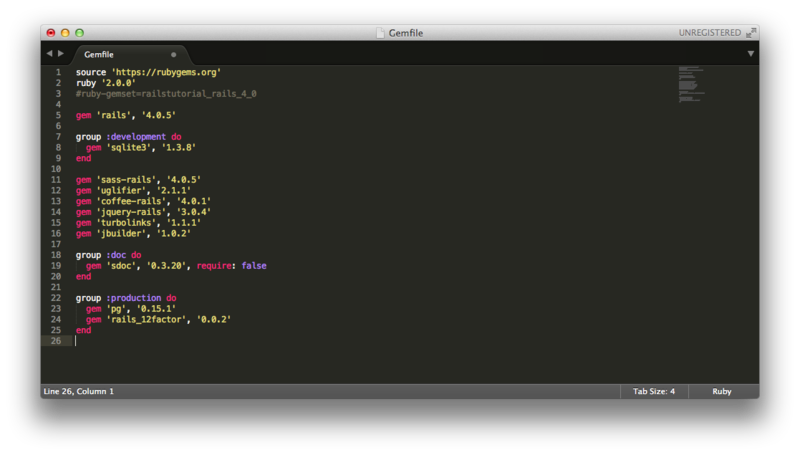Screen dimensions: 800x455
Task: Click the #ruby-gemset comment line
Action: point(166,94)
